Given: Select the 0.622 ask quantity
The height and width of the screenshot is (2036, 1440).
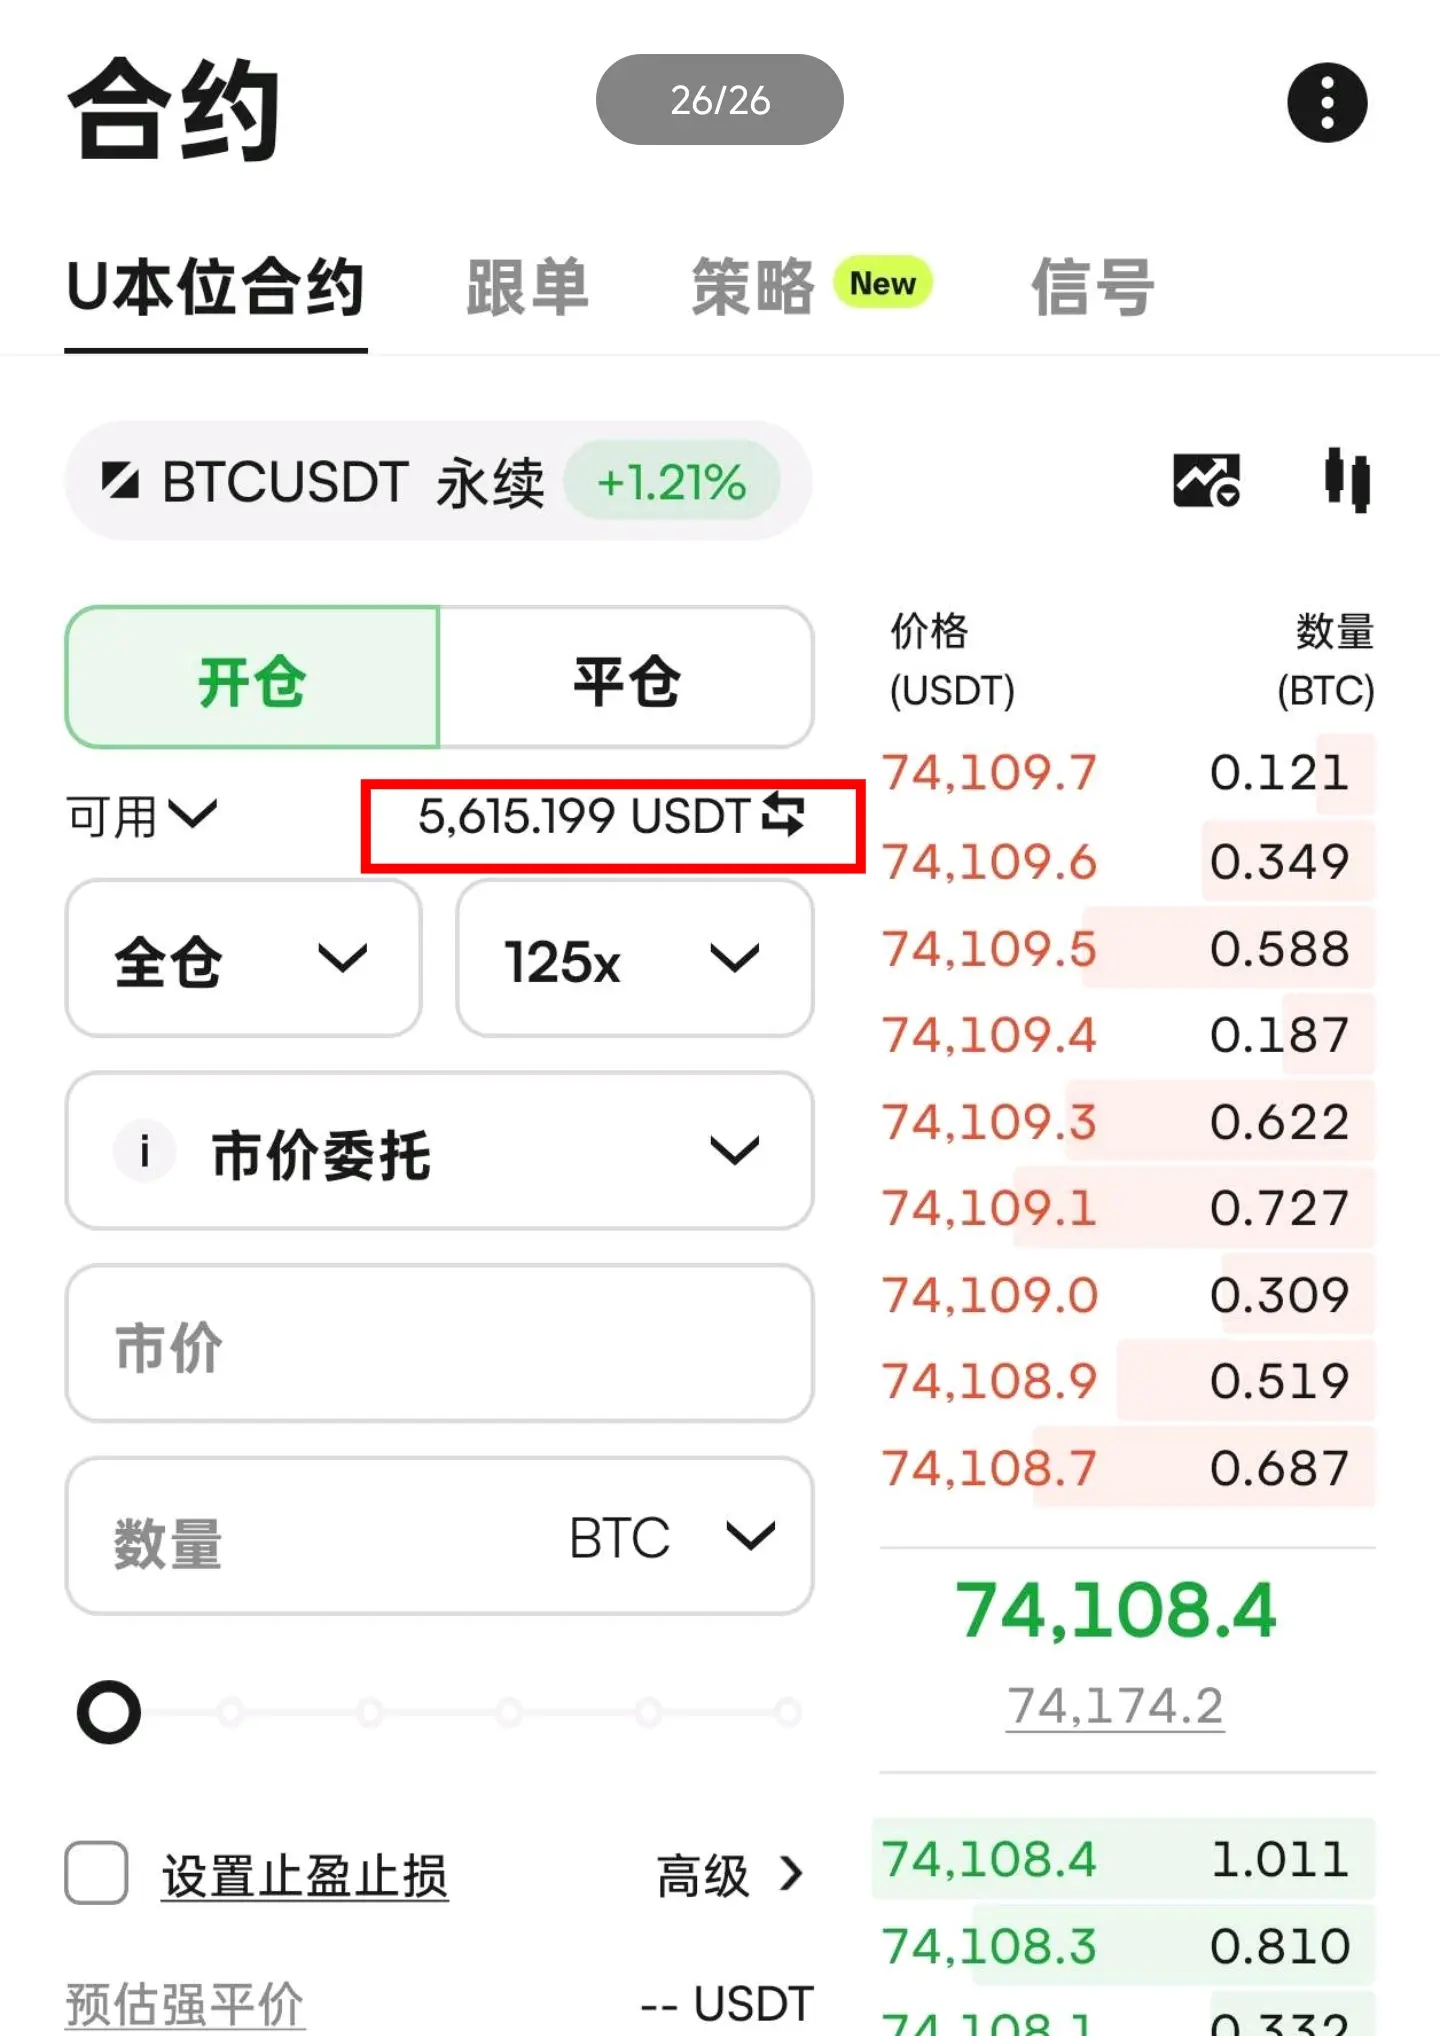Looking at the screenshot, I should click(1280, 1122).
